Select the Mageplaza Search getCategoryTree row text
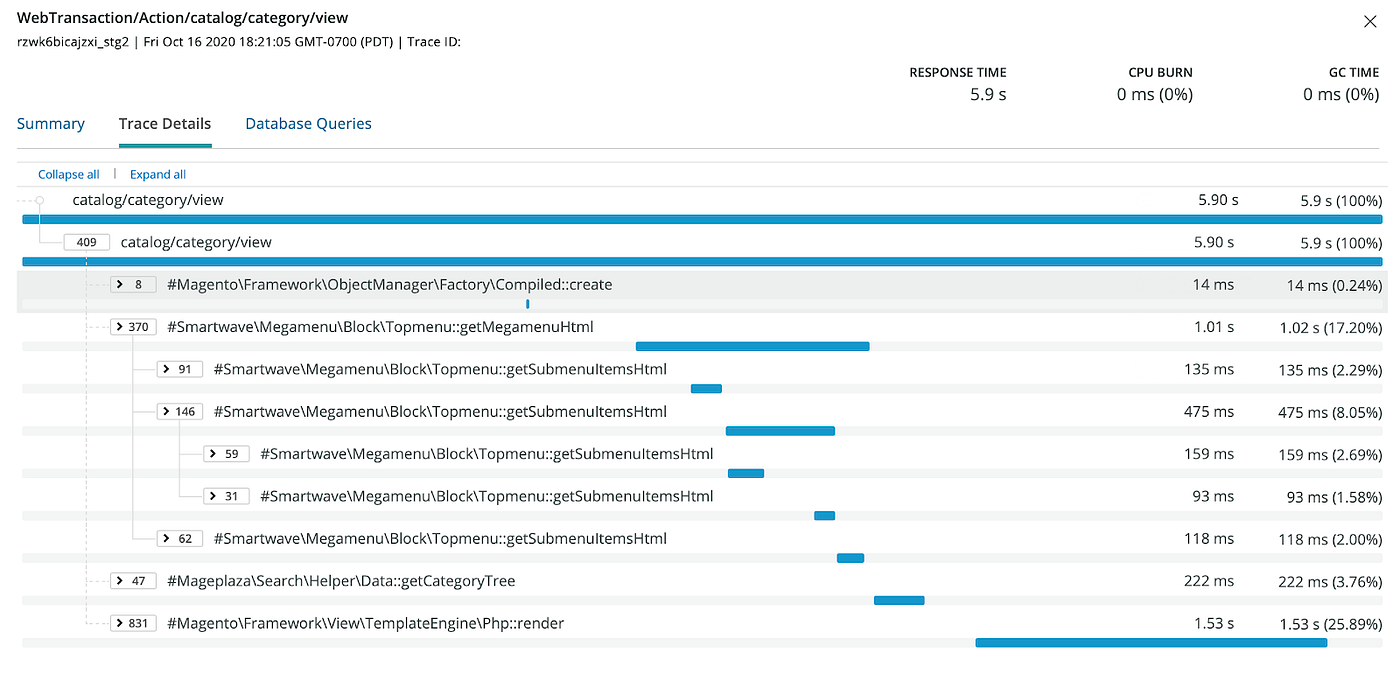Screen dimensions: 1400x697 coord(341,581)
